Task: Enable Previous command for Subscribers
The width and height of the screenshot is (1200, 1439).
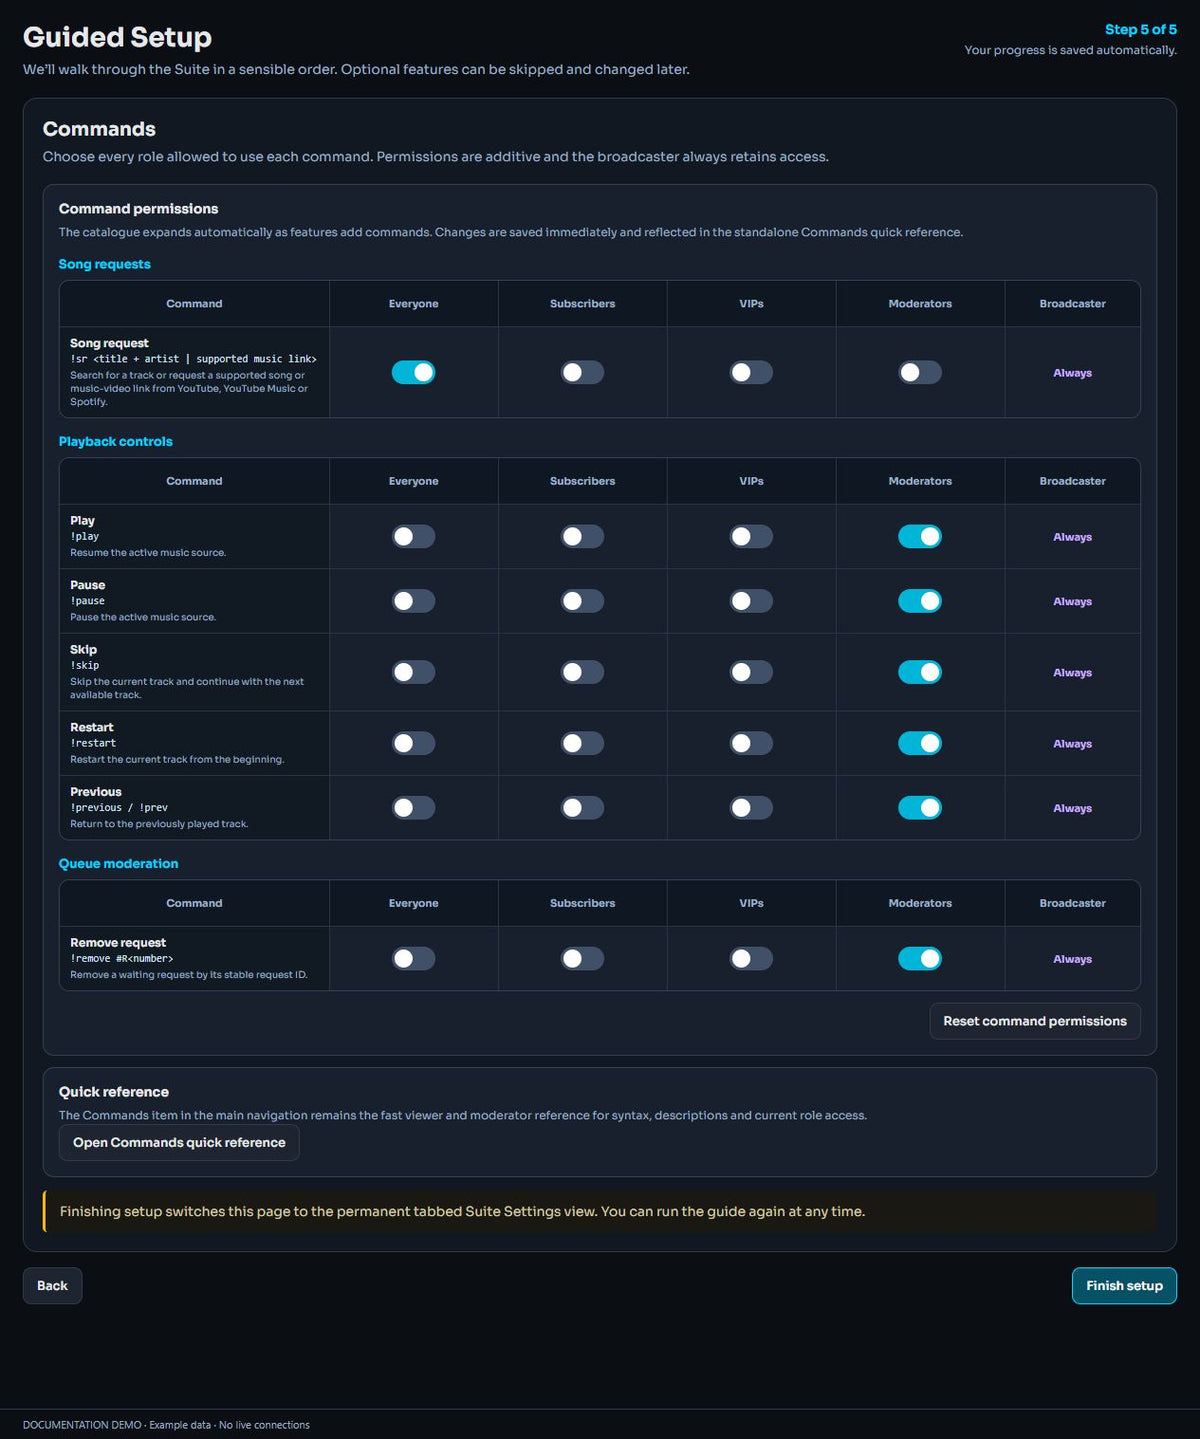Action: (582, 808)
